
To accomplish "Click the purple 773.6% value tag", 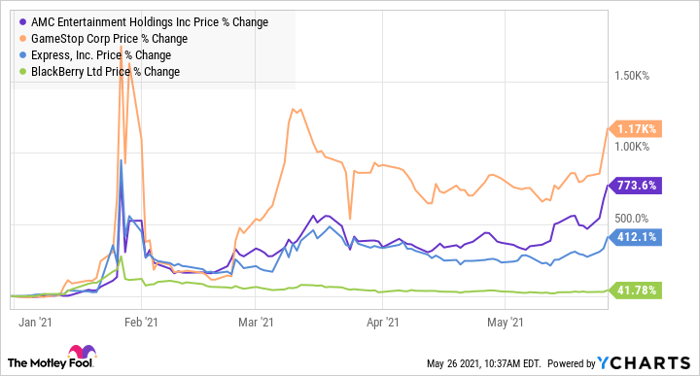I will coord(635,185).
